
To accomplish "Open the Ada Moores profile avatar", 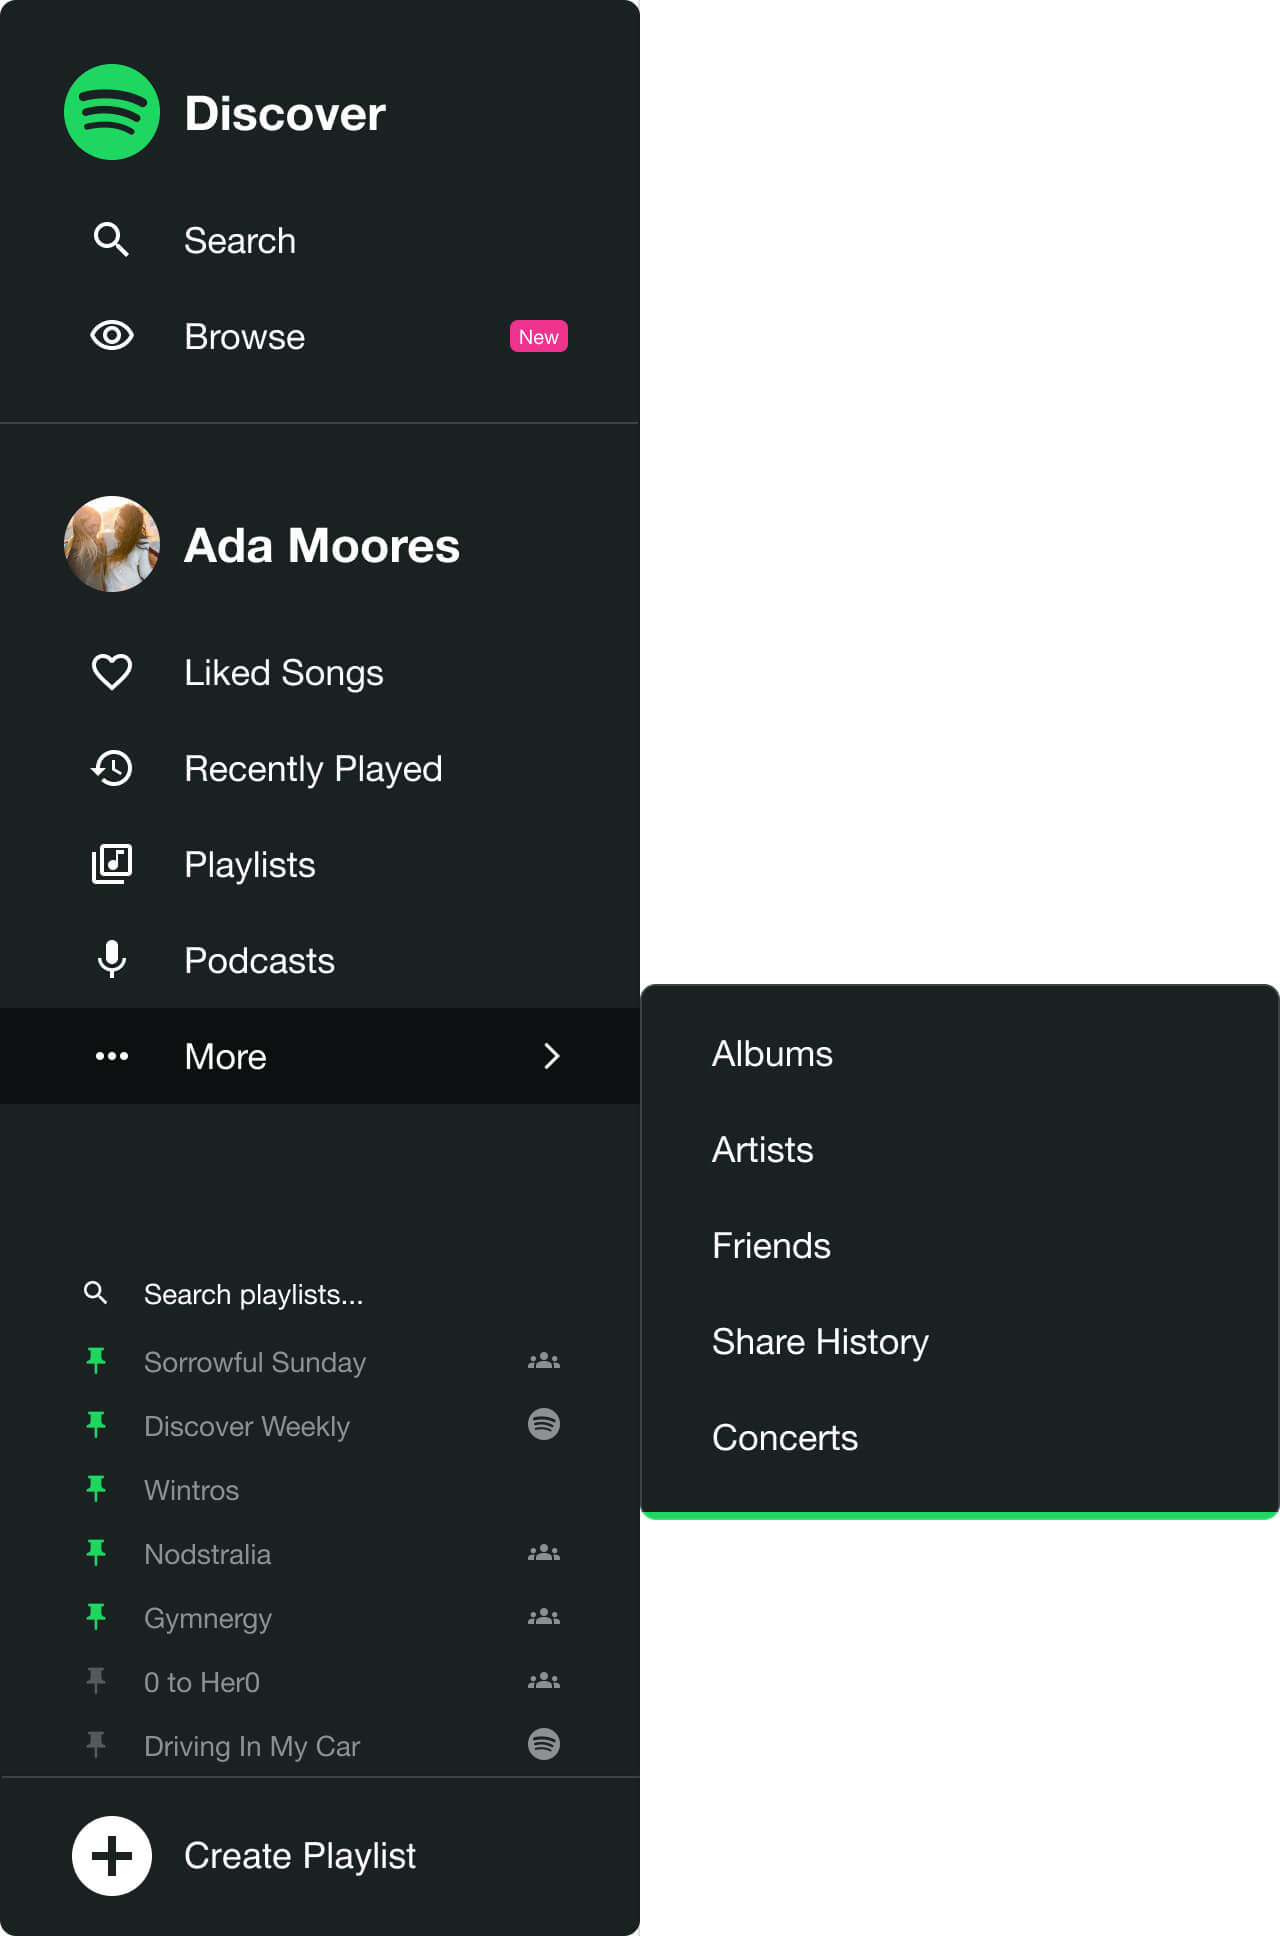I will coord(112,544).
